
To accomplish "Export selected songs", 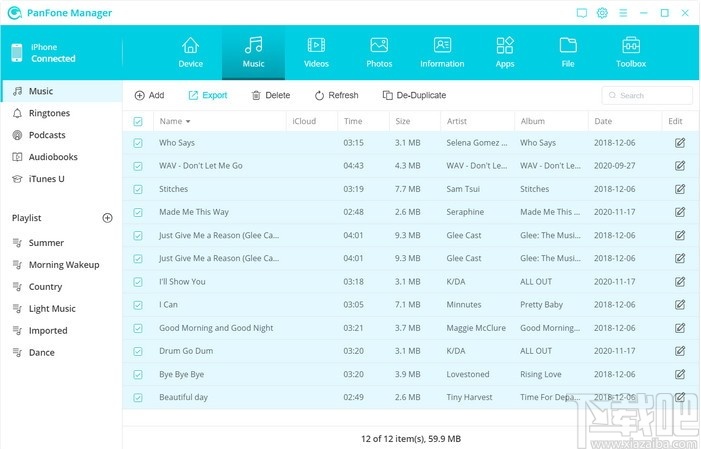I will tap(208, 95).
